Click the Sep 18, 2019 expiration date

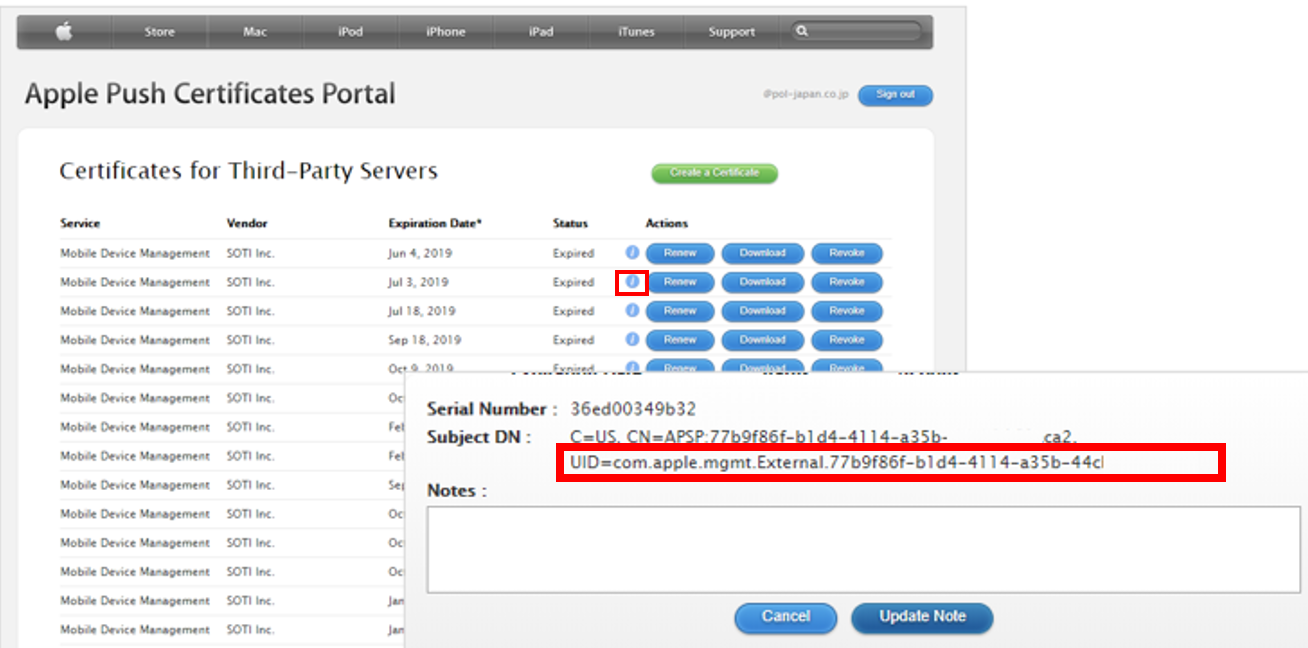point(425,340)
